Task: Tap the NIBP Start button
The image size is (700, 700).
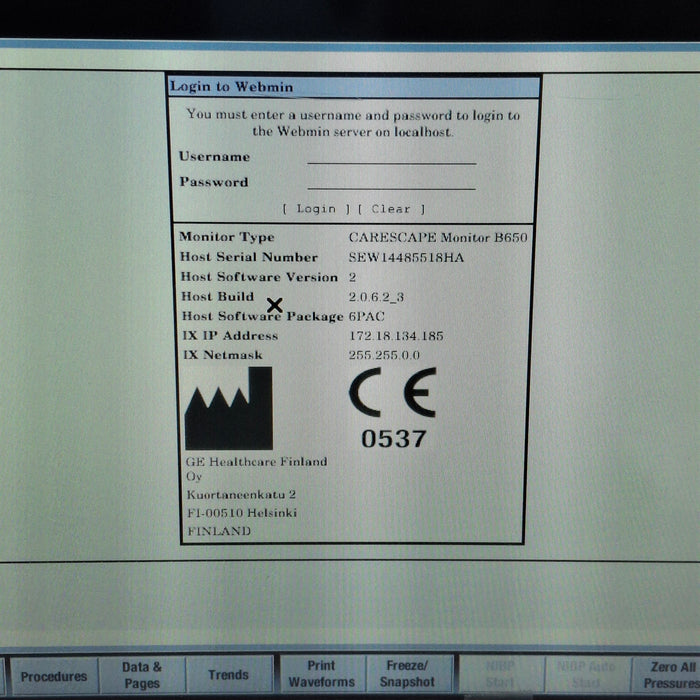Action: pyautogui.click(x=501, y=674)
